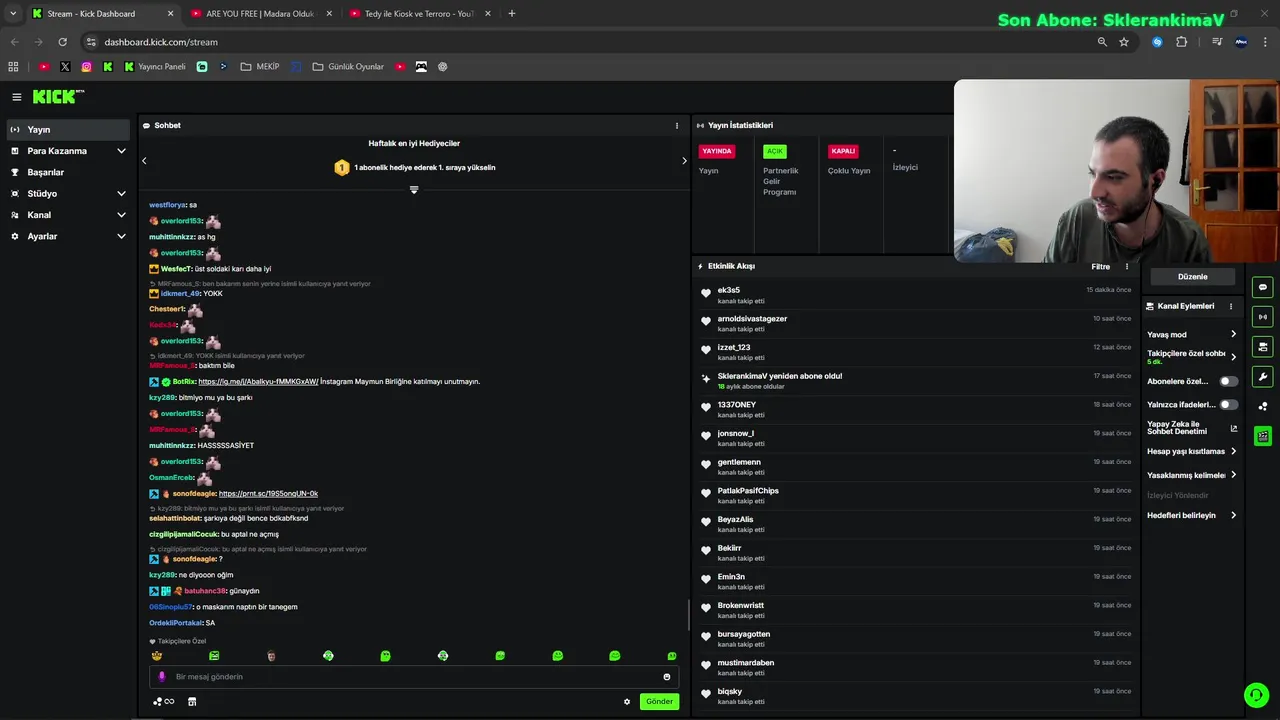Open the Yayıncı Paneli bookmark
Image resolution: width=1280 pixels, height=720 pixels.
click(x=155, y=67)
